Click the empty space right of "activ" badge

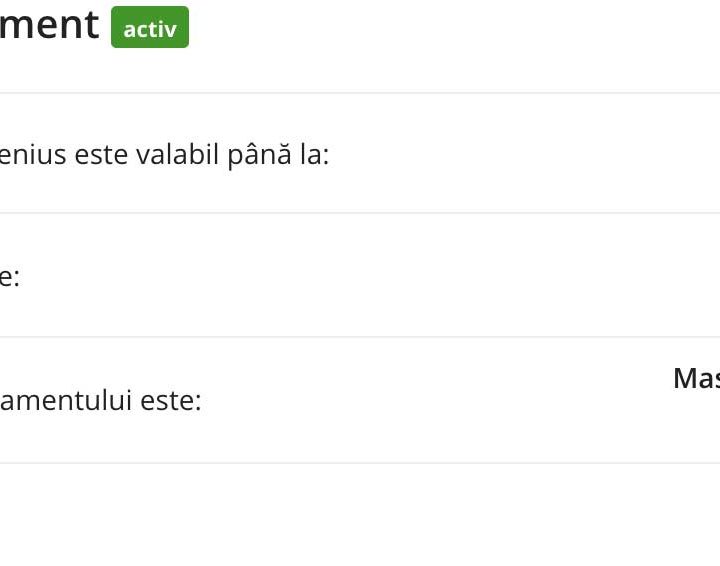tap(450, 28)
